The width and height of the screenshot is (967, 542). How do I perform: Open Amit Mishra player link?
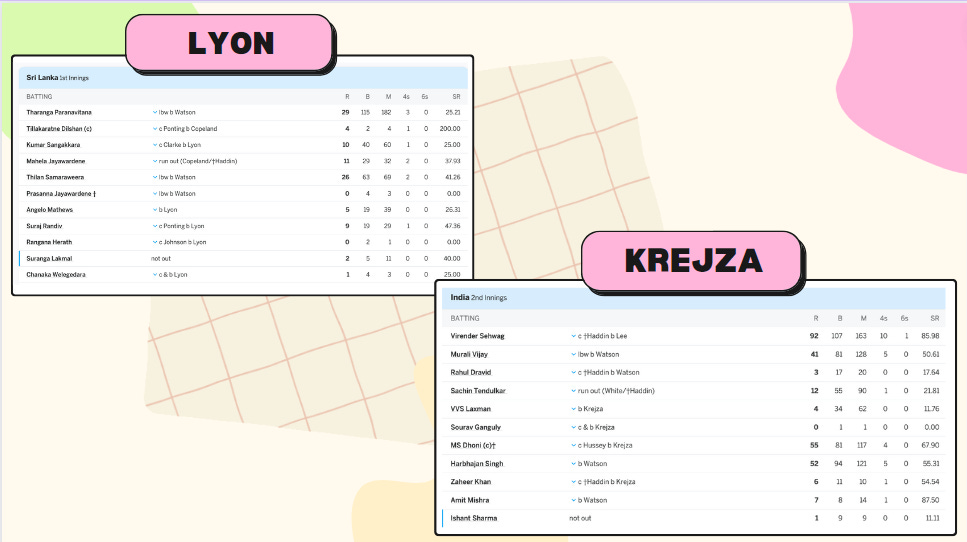(470, 500)
